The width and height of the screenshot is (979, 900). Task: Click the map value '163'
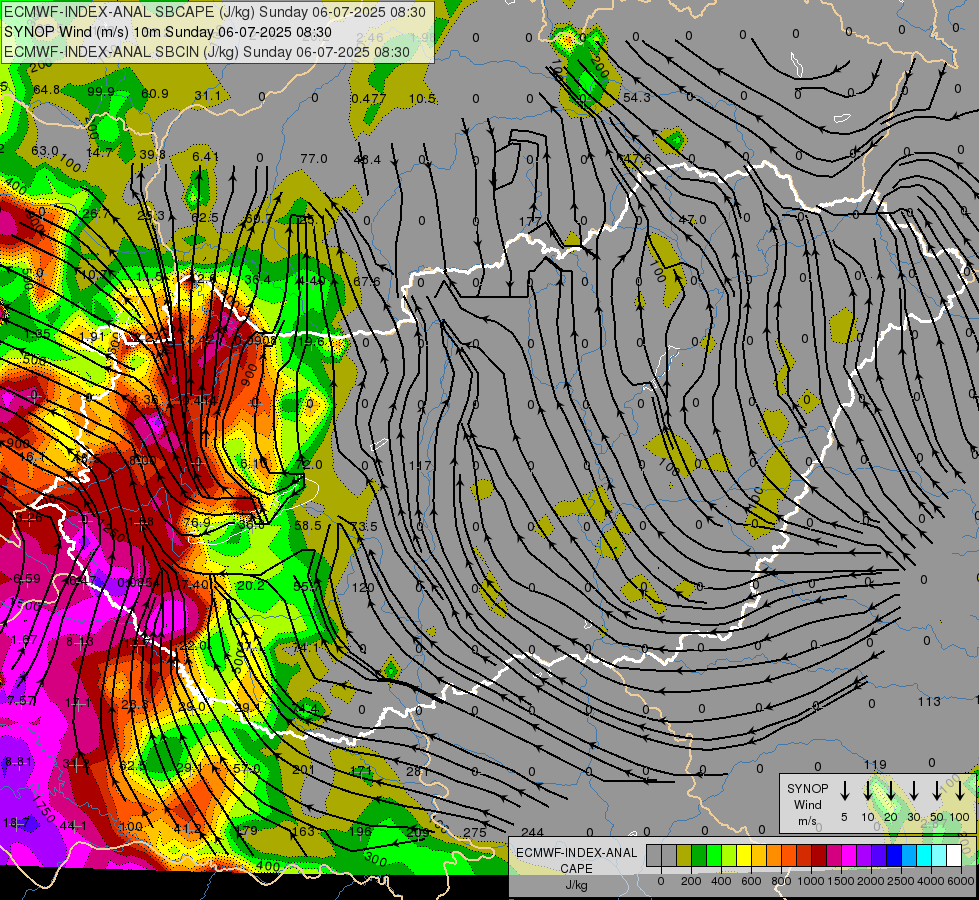click(x=303, y=831)
